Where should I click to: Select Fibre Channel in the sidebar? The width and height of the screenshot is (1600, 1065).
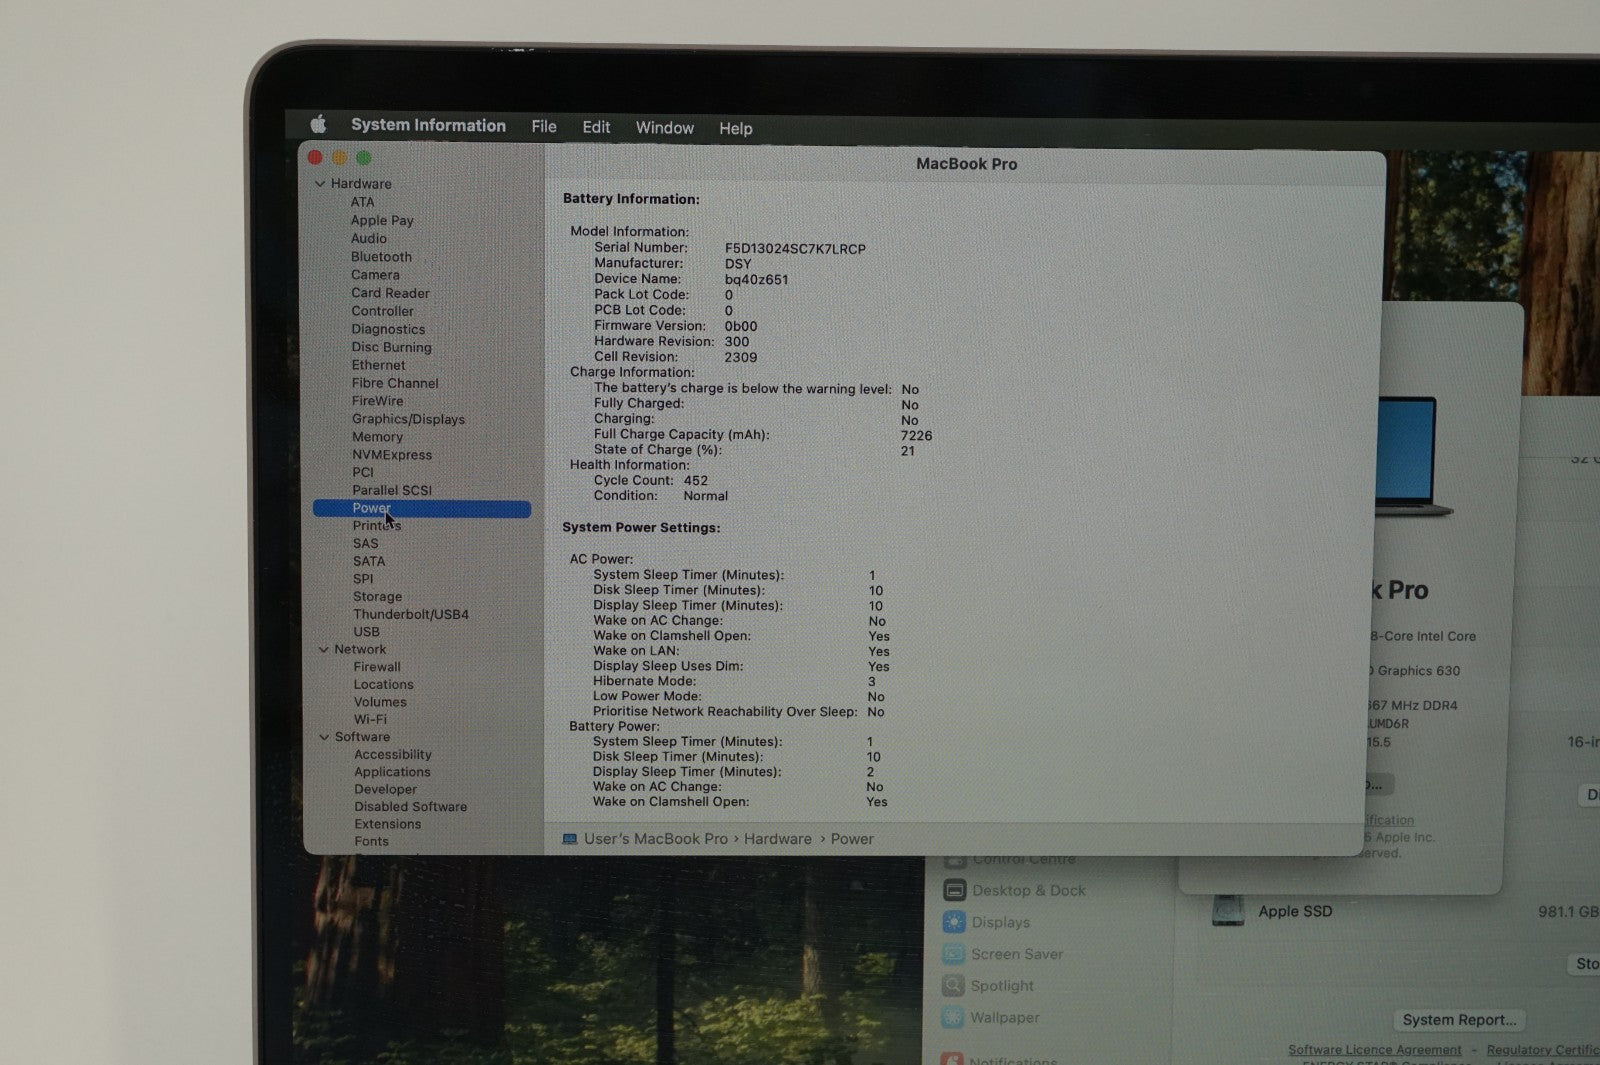(395, 383)
